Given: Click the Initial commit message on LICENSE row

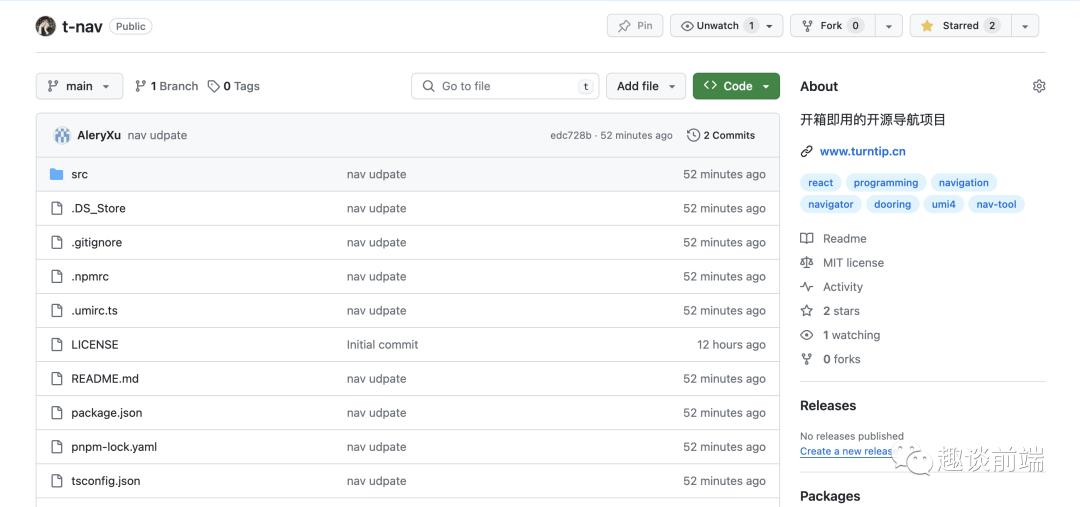Looking at the screenshot, I should pos(382,344).
